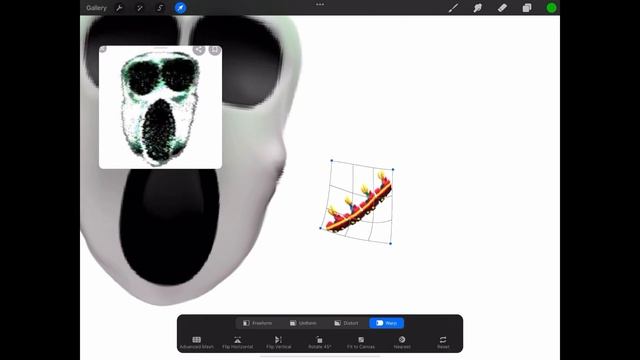Enable Advanced Mesh
This screenshot has width=640, height=360.
click(196, 342)
